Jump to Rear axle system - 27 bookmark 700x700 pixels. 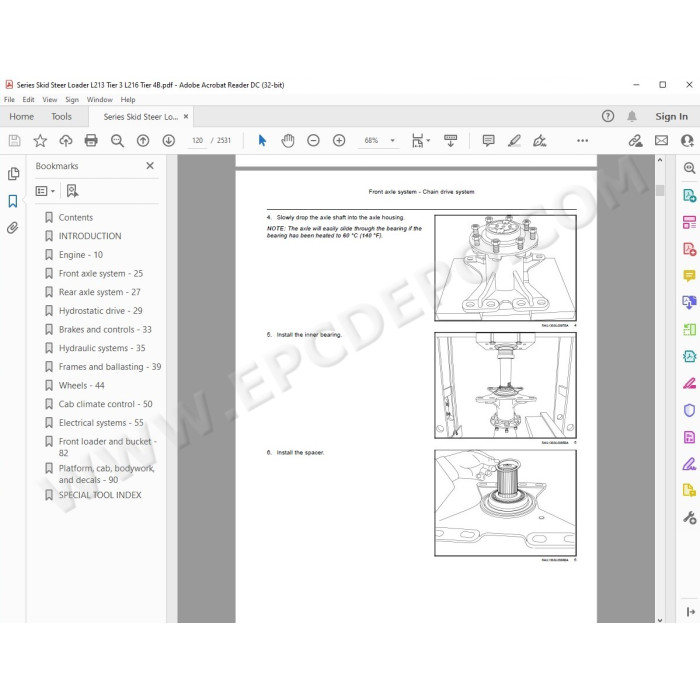pos(100,292)
